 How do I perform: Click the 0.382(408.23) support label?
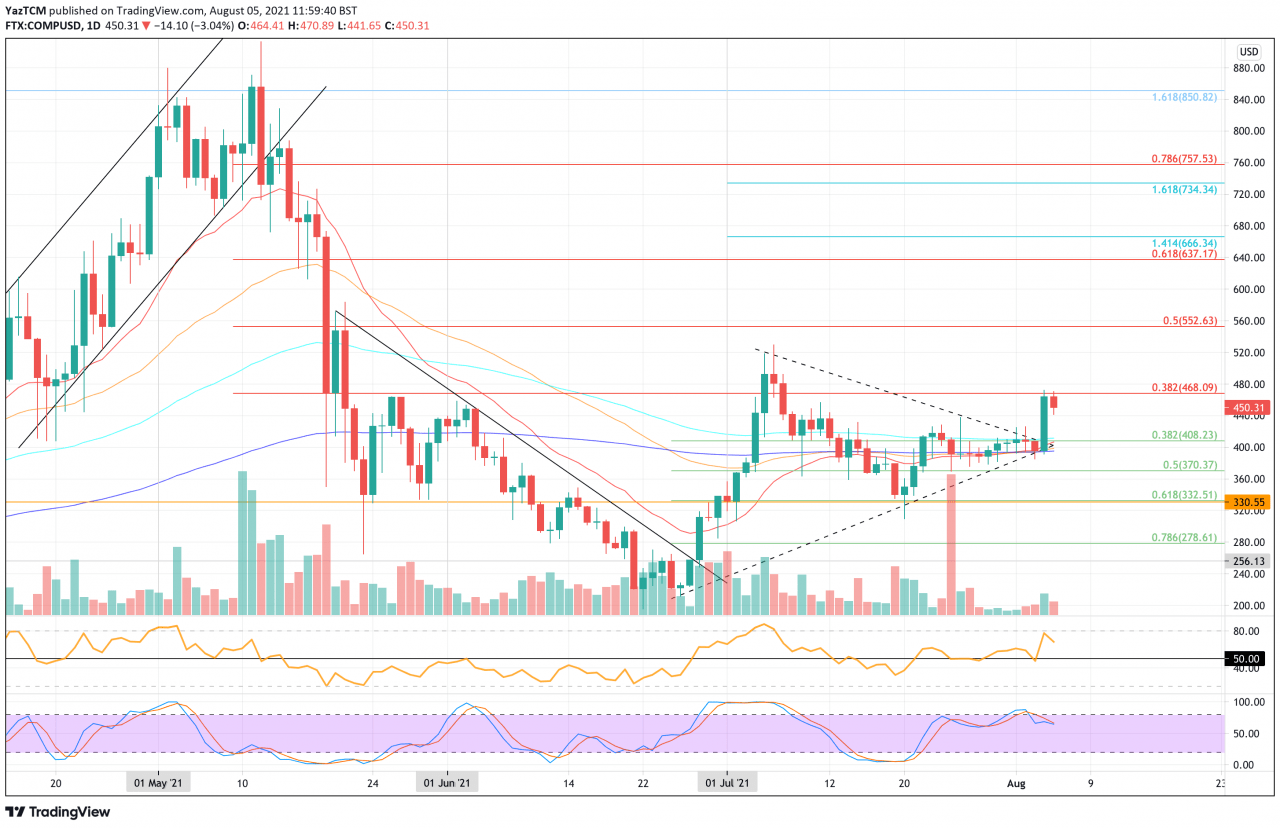click(1183, 435)
